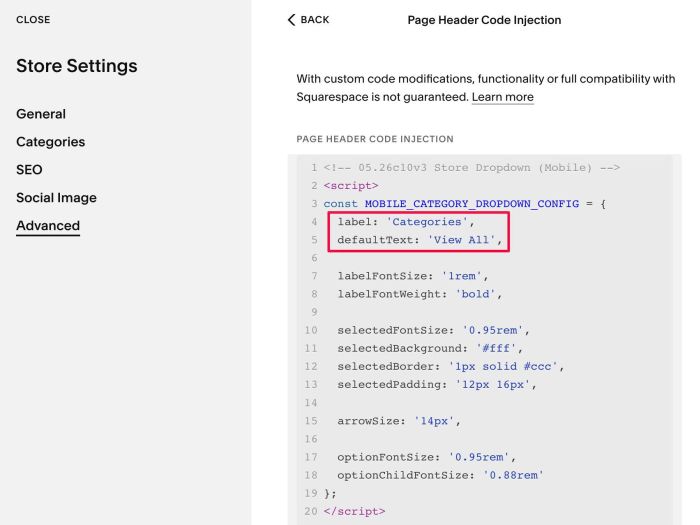Go back using the BACK arrow
700x525 pixels.
(x=308, y=20)
